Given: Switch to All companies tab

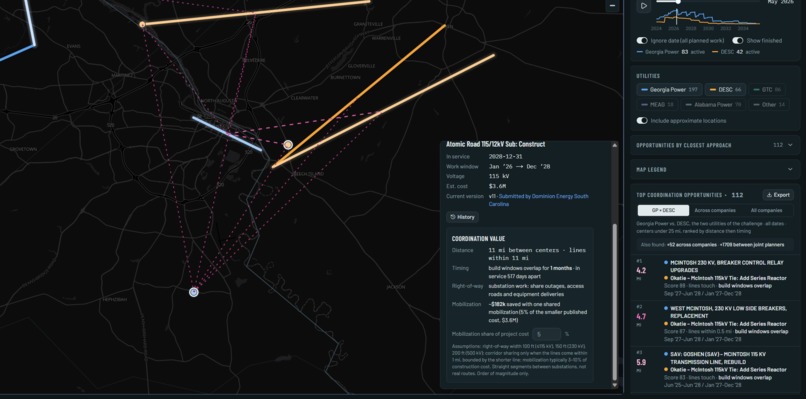Looking at the screenshot, I should [766, 210].
